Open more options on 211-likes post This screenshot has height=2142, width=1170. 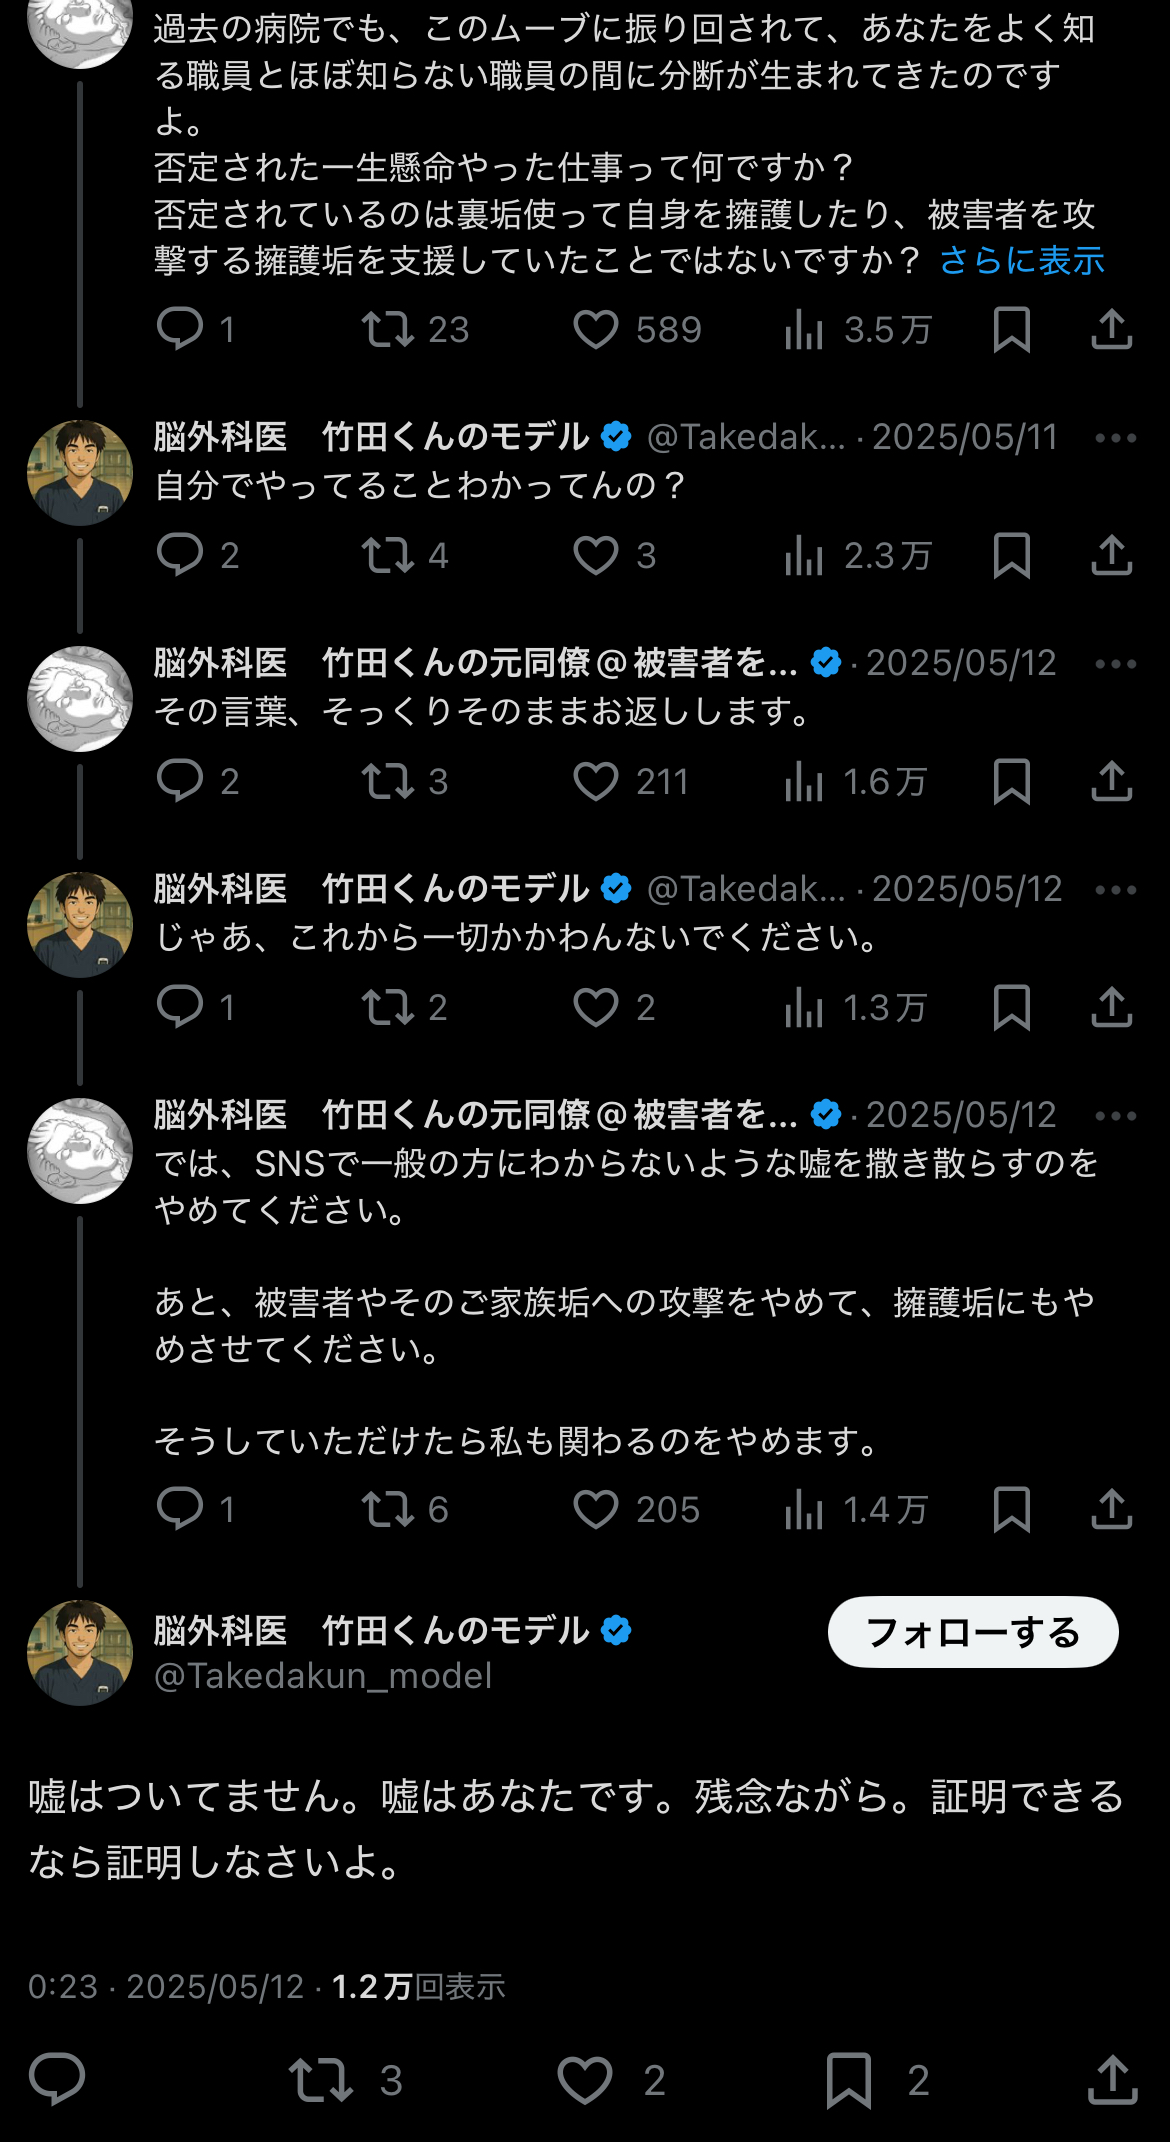[x=1115, y=664]
